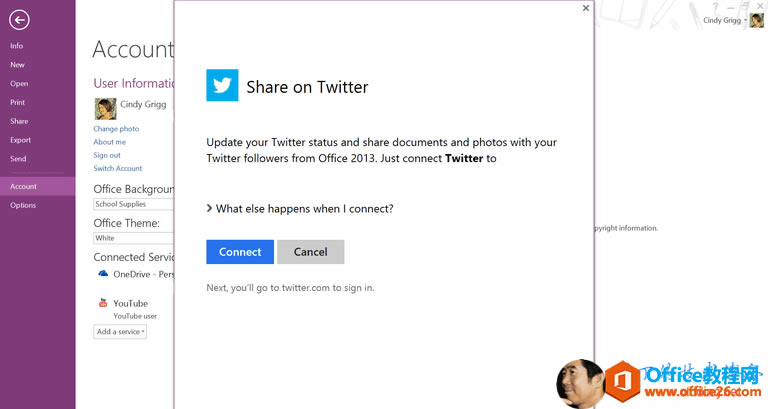Click Switch Account link
Screen dimensions: 768x409
point(118,168)
